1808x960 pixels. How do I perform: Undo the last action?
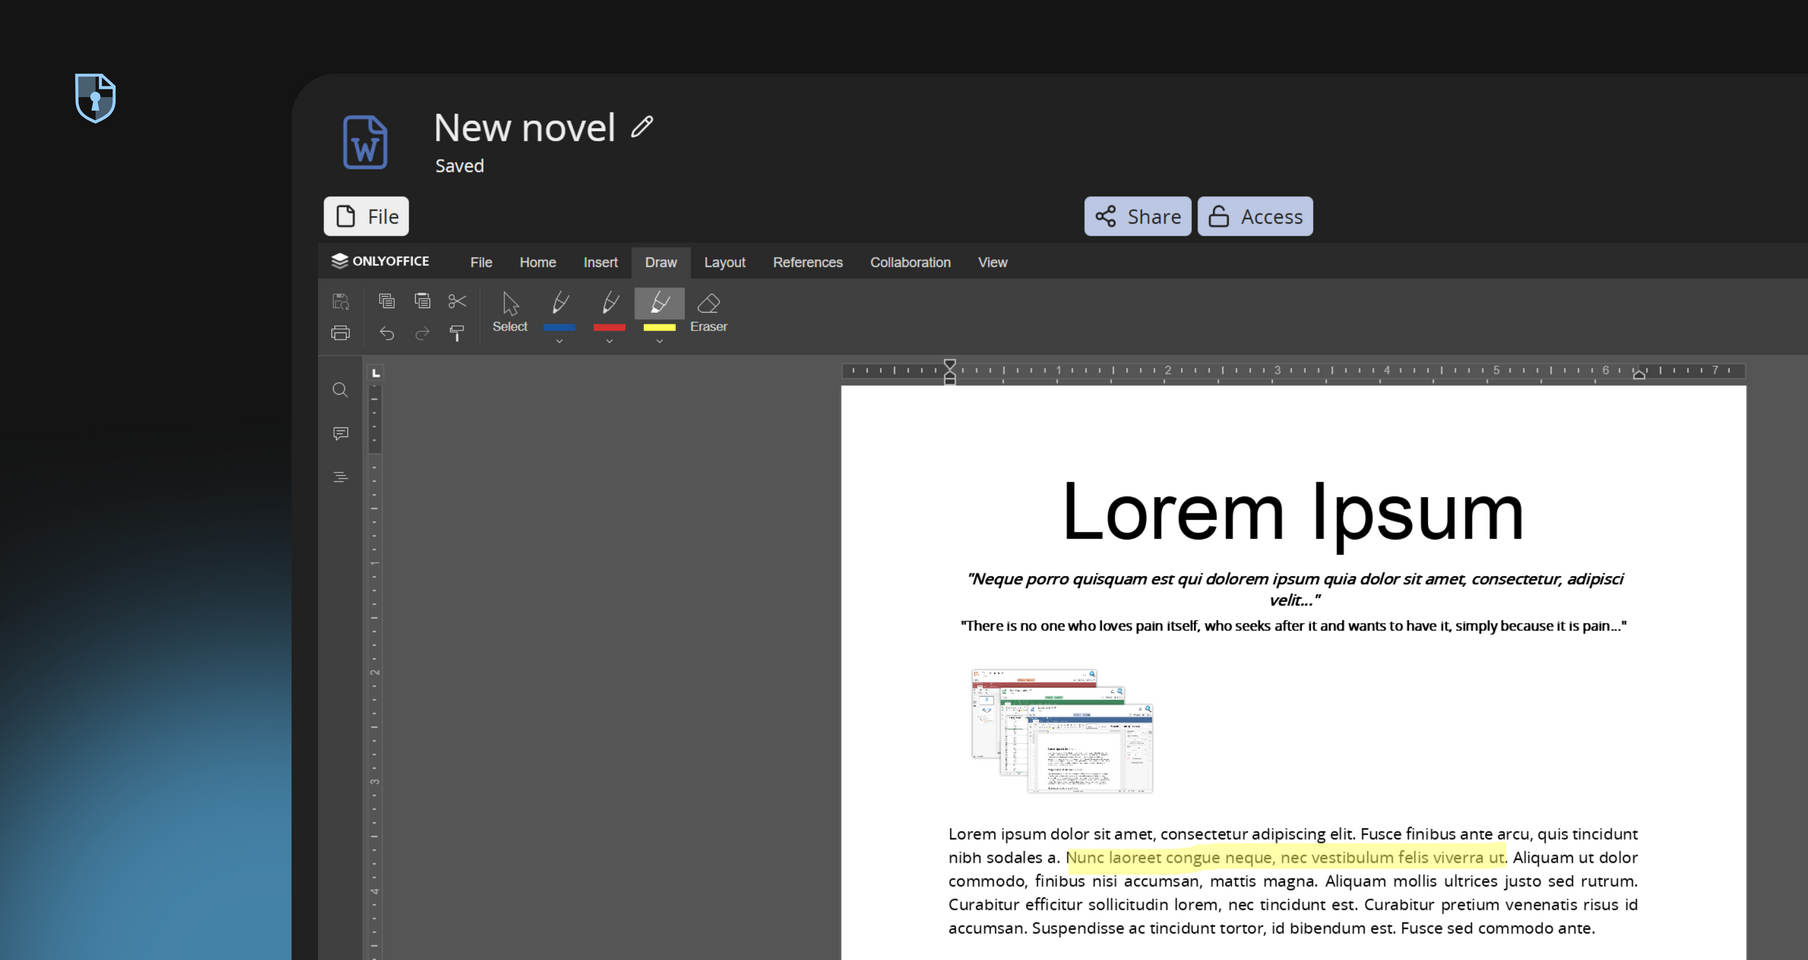point(387,333)
